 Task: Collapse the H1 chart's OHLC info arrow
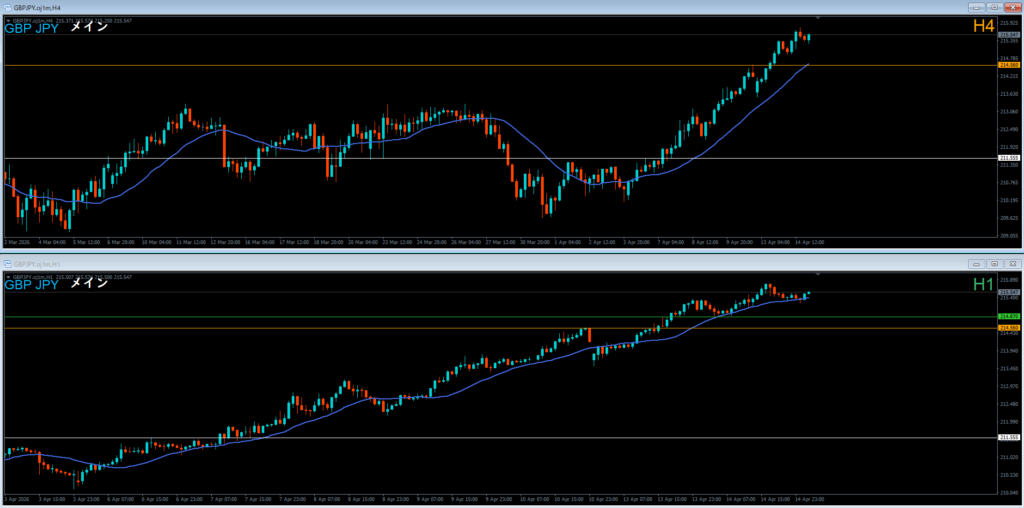[x=7, y=276]
